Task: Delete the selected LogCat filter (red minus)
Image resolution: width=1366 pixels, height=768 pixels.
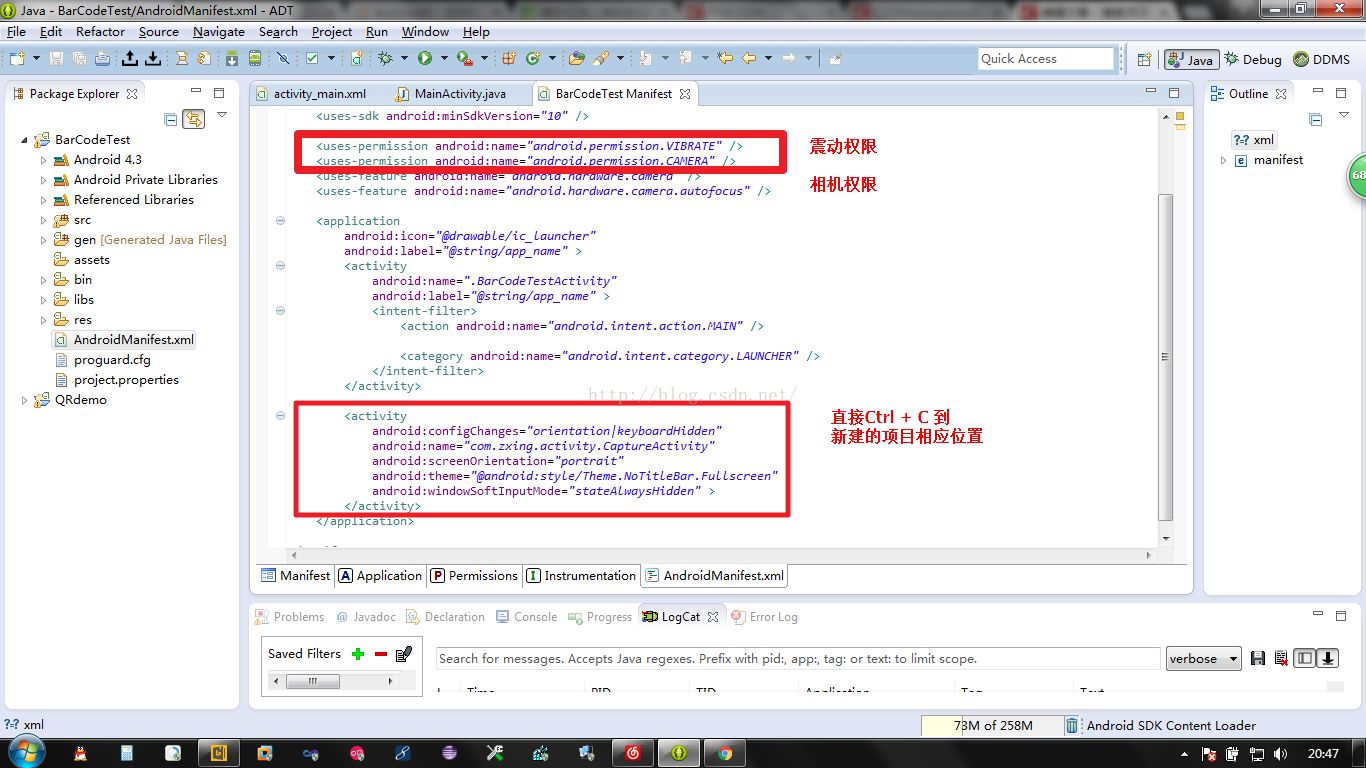Action: pyautogui.click(x=381, y=654)
